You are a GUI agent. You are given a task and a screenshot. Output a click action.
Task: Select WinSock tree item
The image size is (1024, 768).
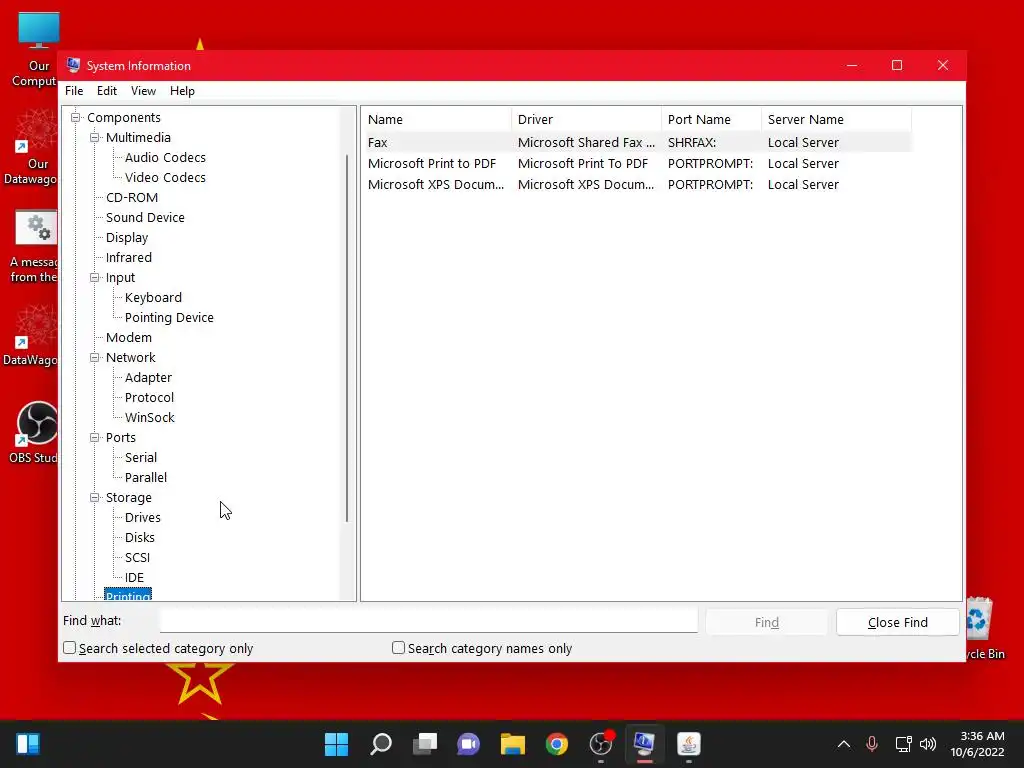[x=150, y=418]
